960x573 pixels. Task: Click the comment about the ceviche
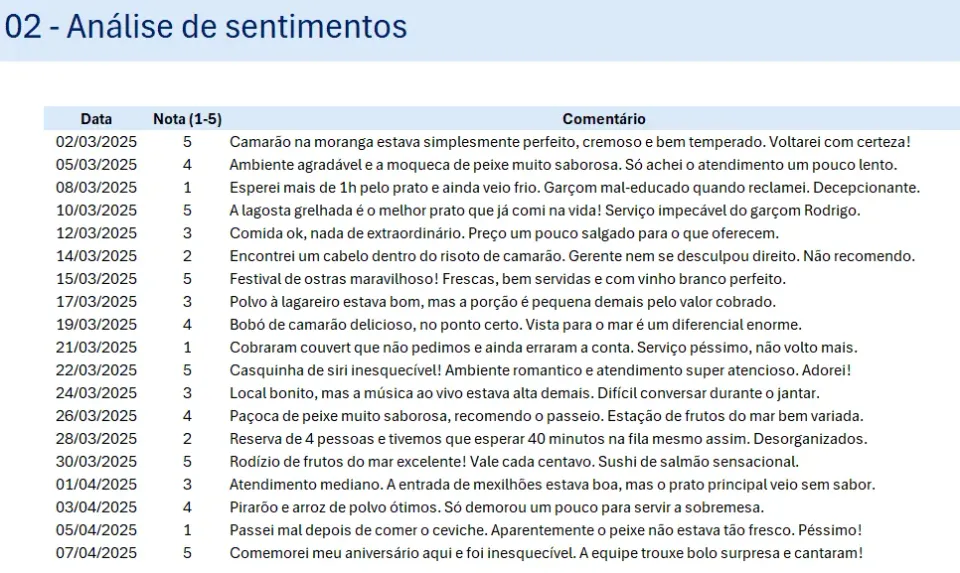pyautogui.click(x=546, y=530)
